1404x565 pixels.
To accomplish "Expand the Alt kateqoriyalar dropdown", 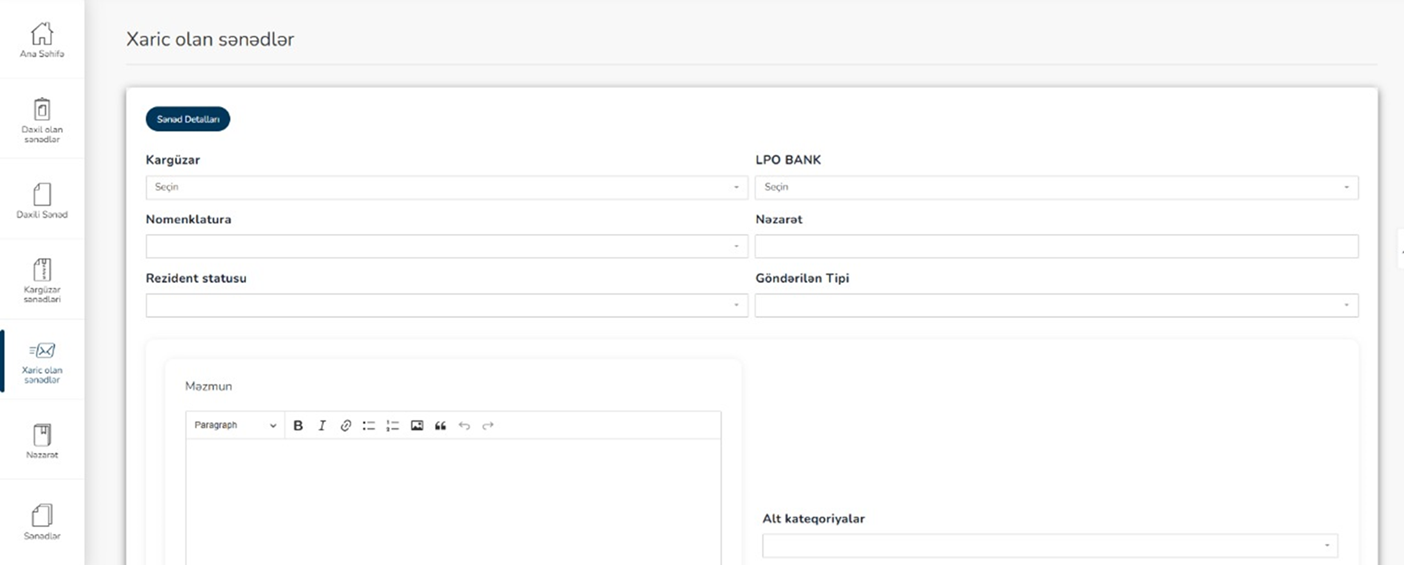I will [1050, 546].
